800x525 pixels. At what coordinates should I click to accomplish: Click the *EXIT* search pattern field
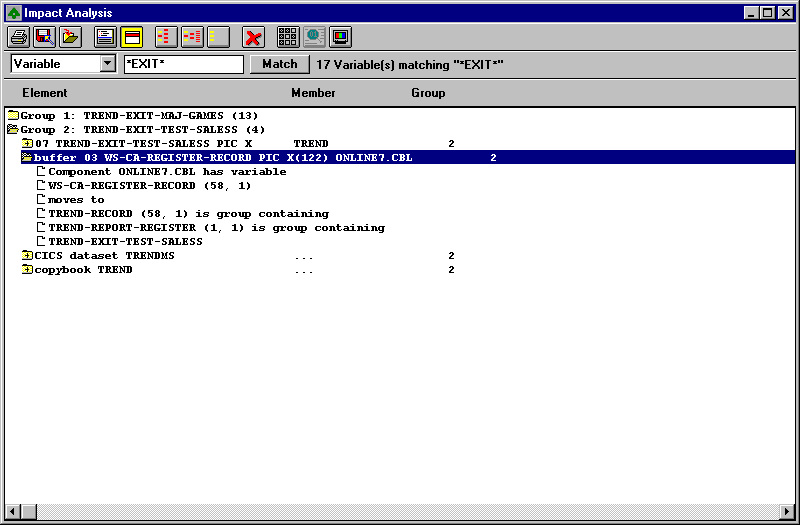pos(183,64)
